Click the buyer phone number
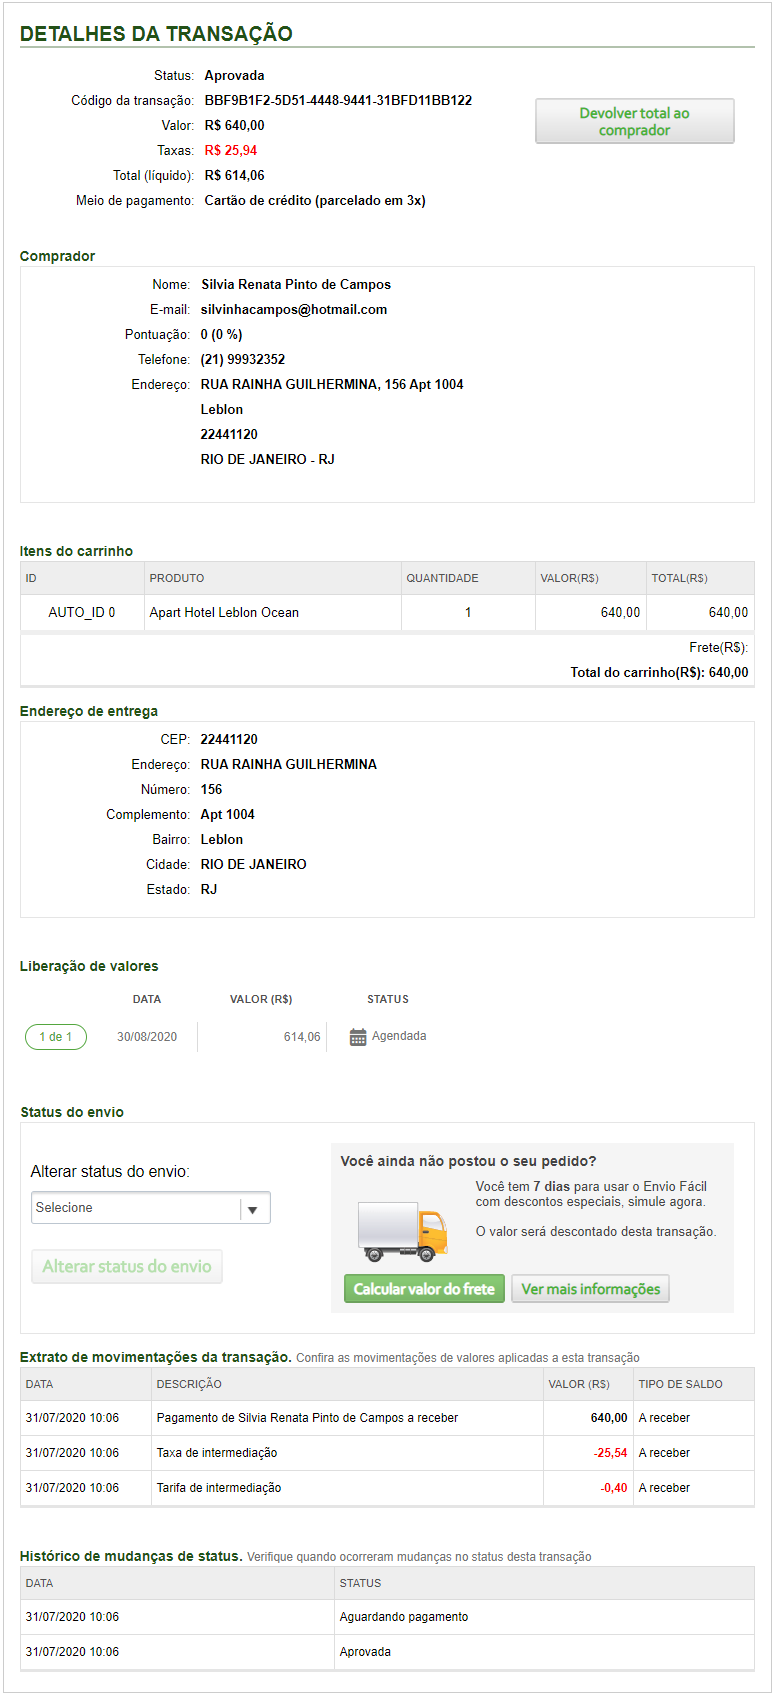This screenshot has width=773, height=1695. [243, 360]
